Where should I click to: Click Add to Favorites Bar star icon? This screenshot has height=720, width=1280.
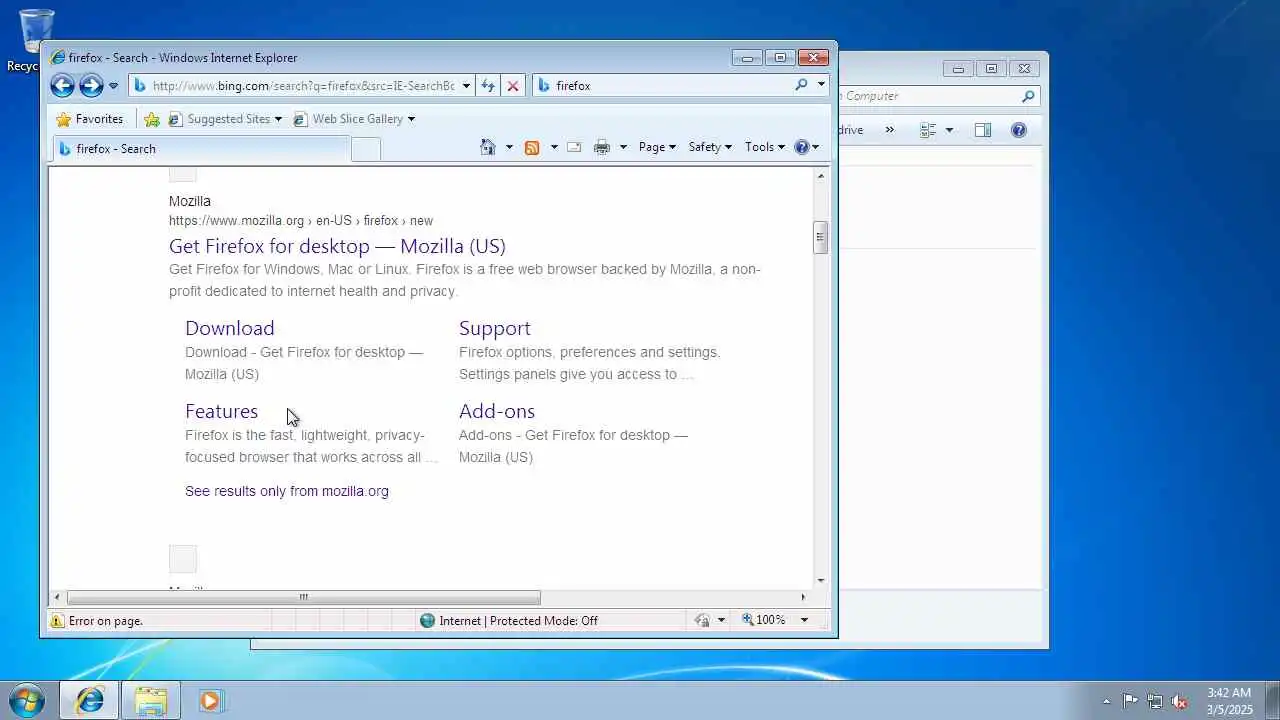point(152,119)
